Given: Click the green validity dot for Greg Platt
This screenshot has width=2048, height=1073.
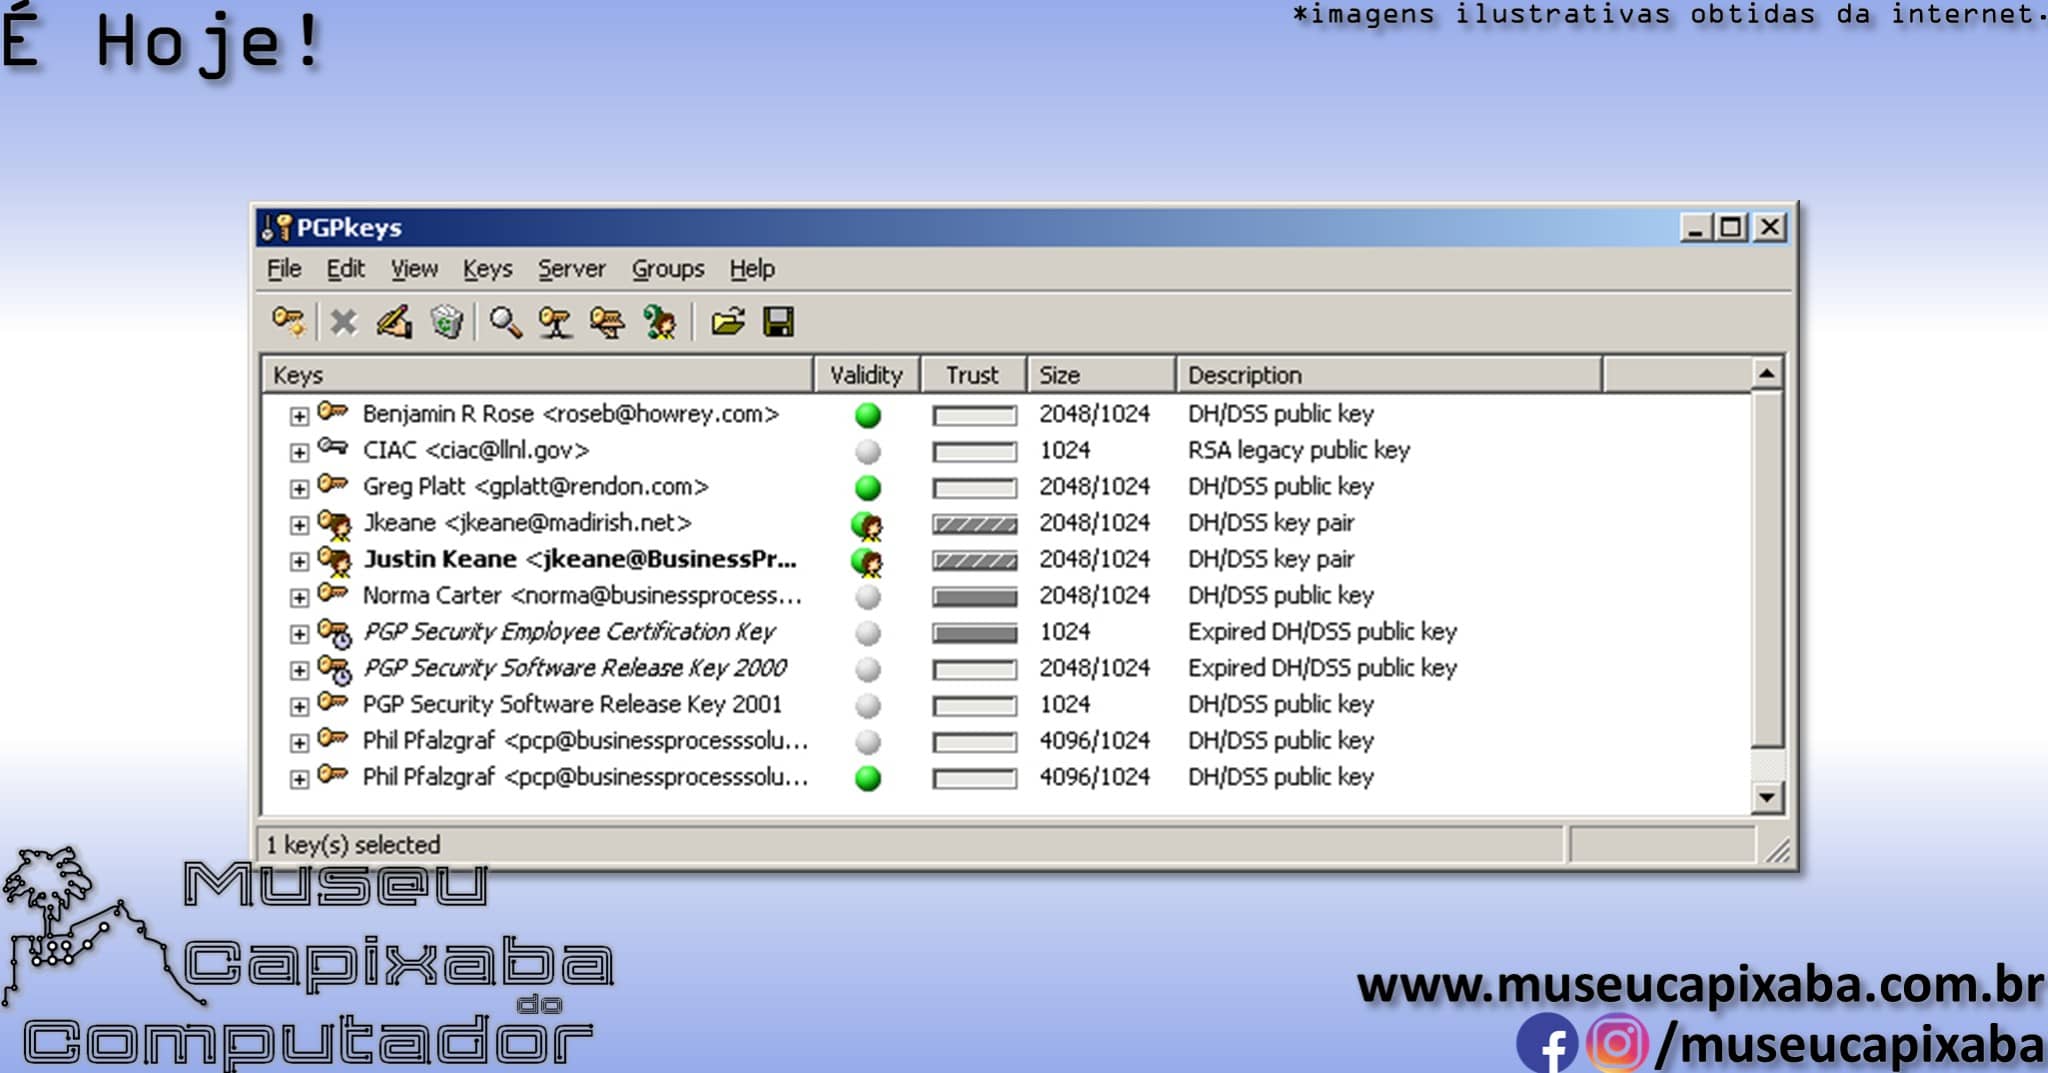Looking at the screenshot, I should [x=868, y=488].
